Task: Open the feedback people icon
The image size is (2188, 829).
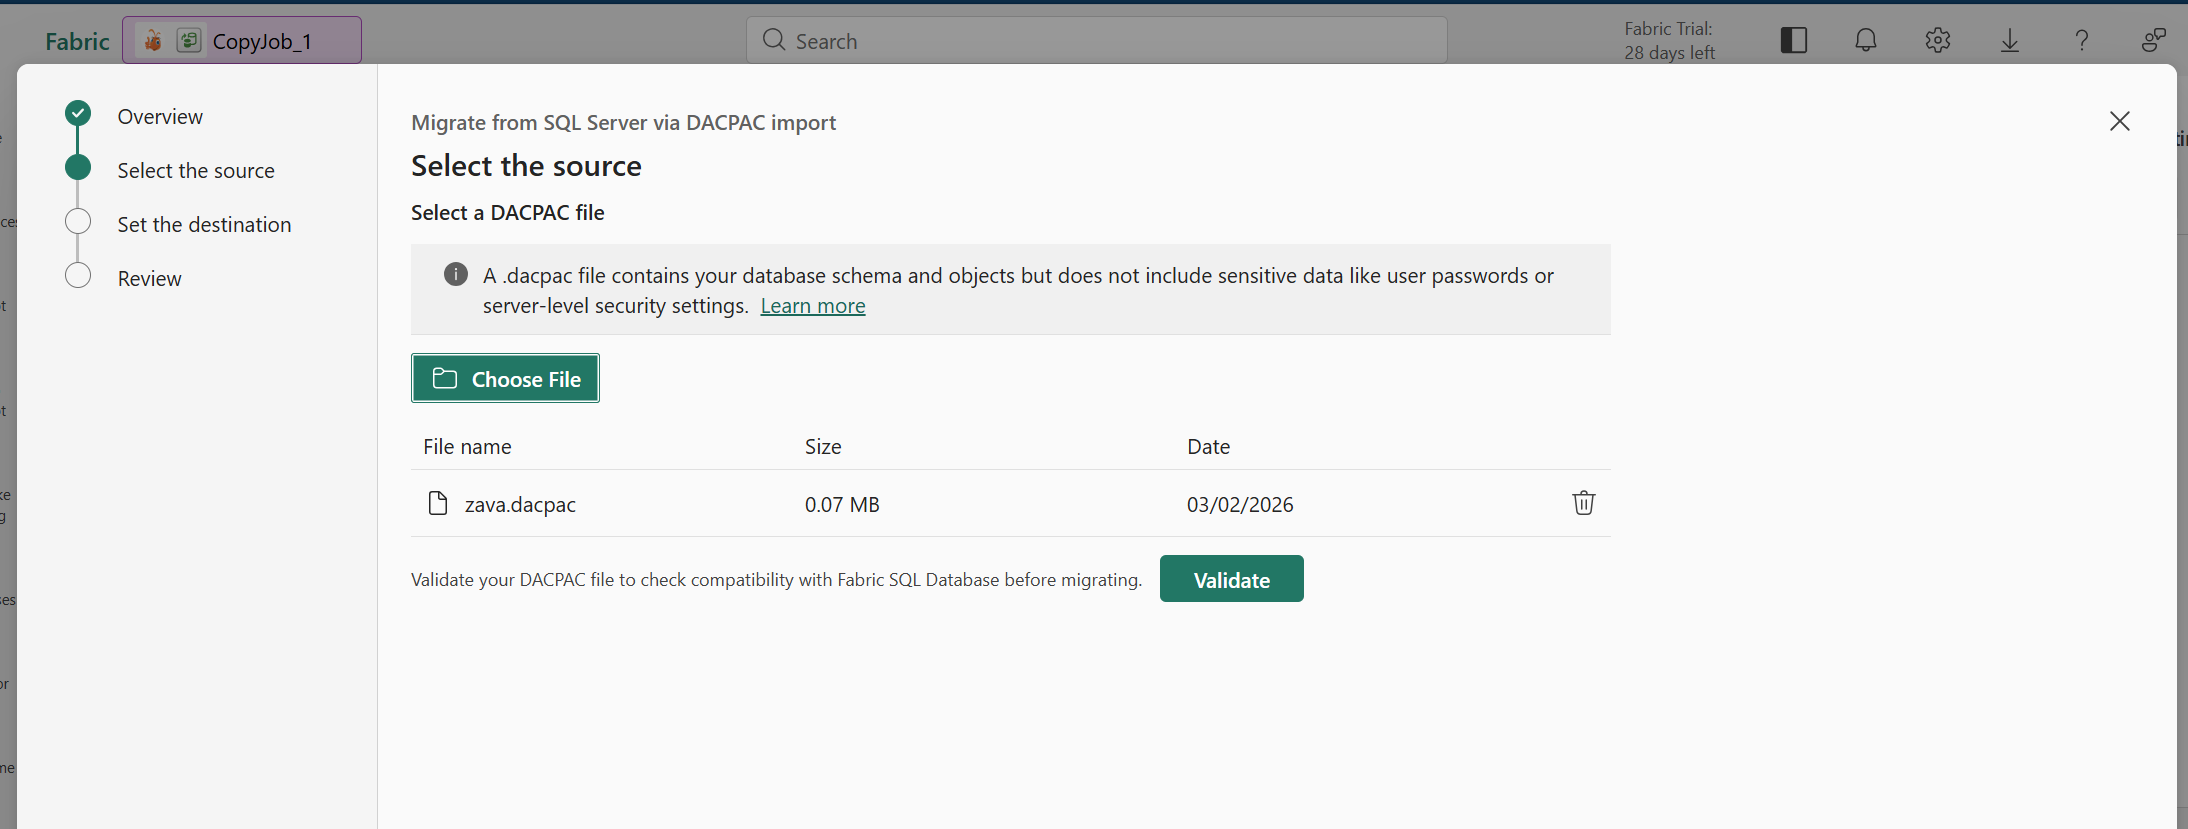Action: 2153,40
